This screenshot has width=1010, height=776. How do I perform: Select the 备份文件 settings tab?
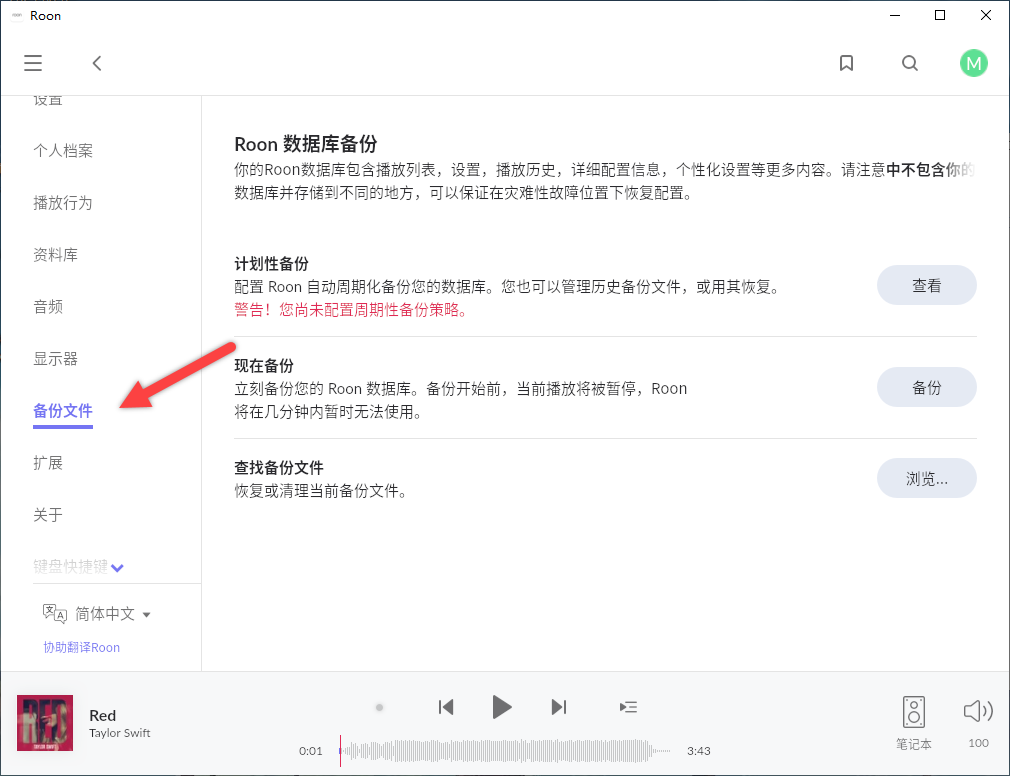point(63,411)
